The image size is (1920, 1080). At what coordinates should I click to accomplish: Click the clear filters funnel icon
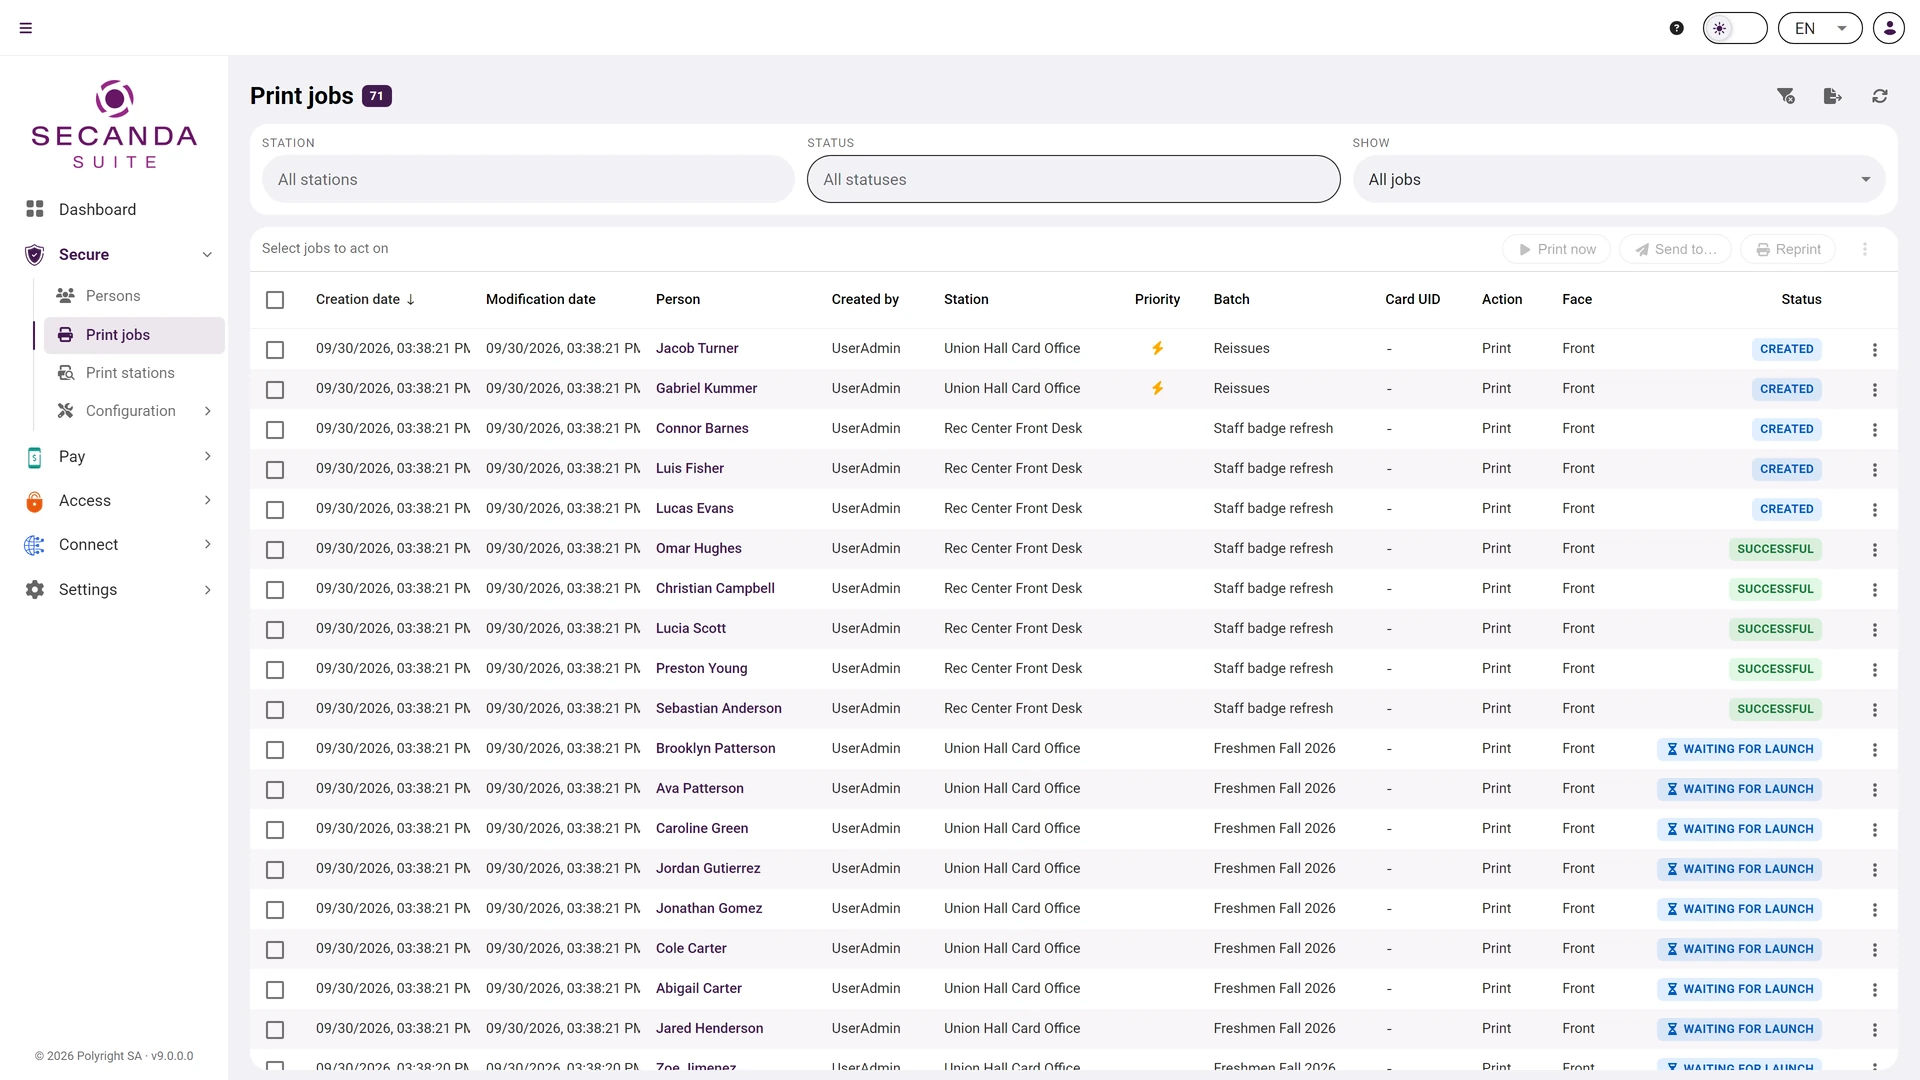[1786, 96]
